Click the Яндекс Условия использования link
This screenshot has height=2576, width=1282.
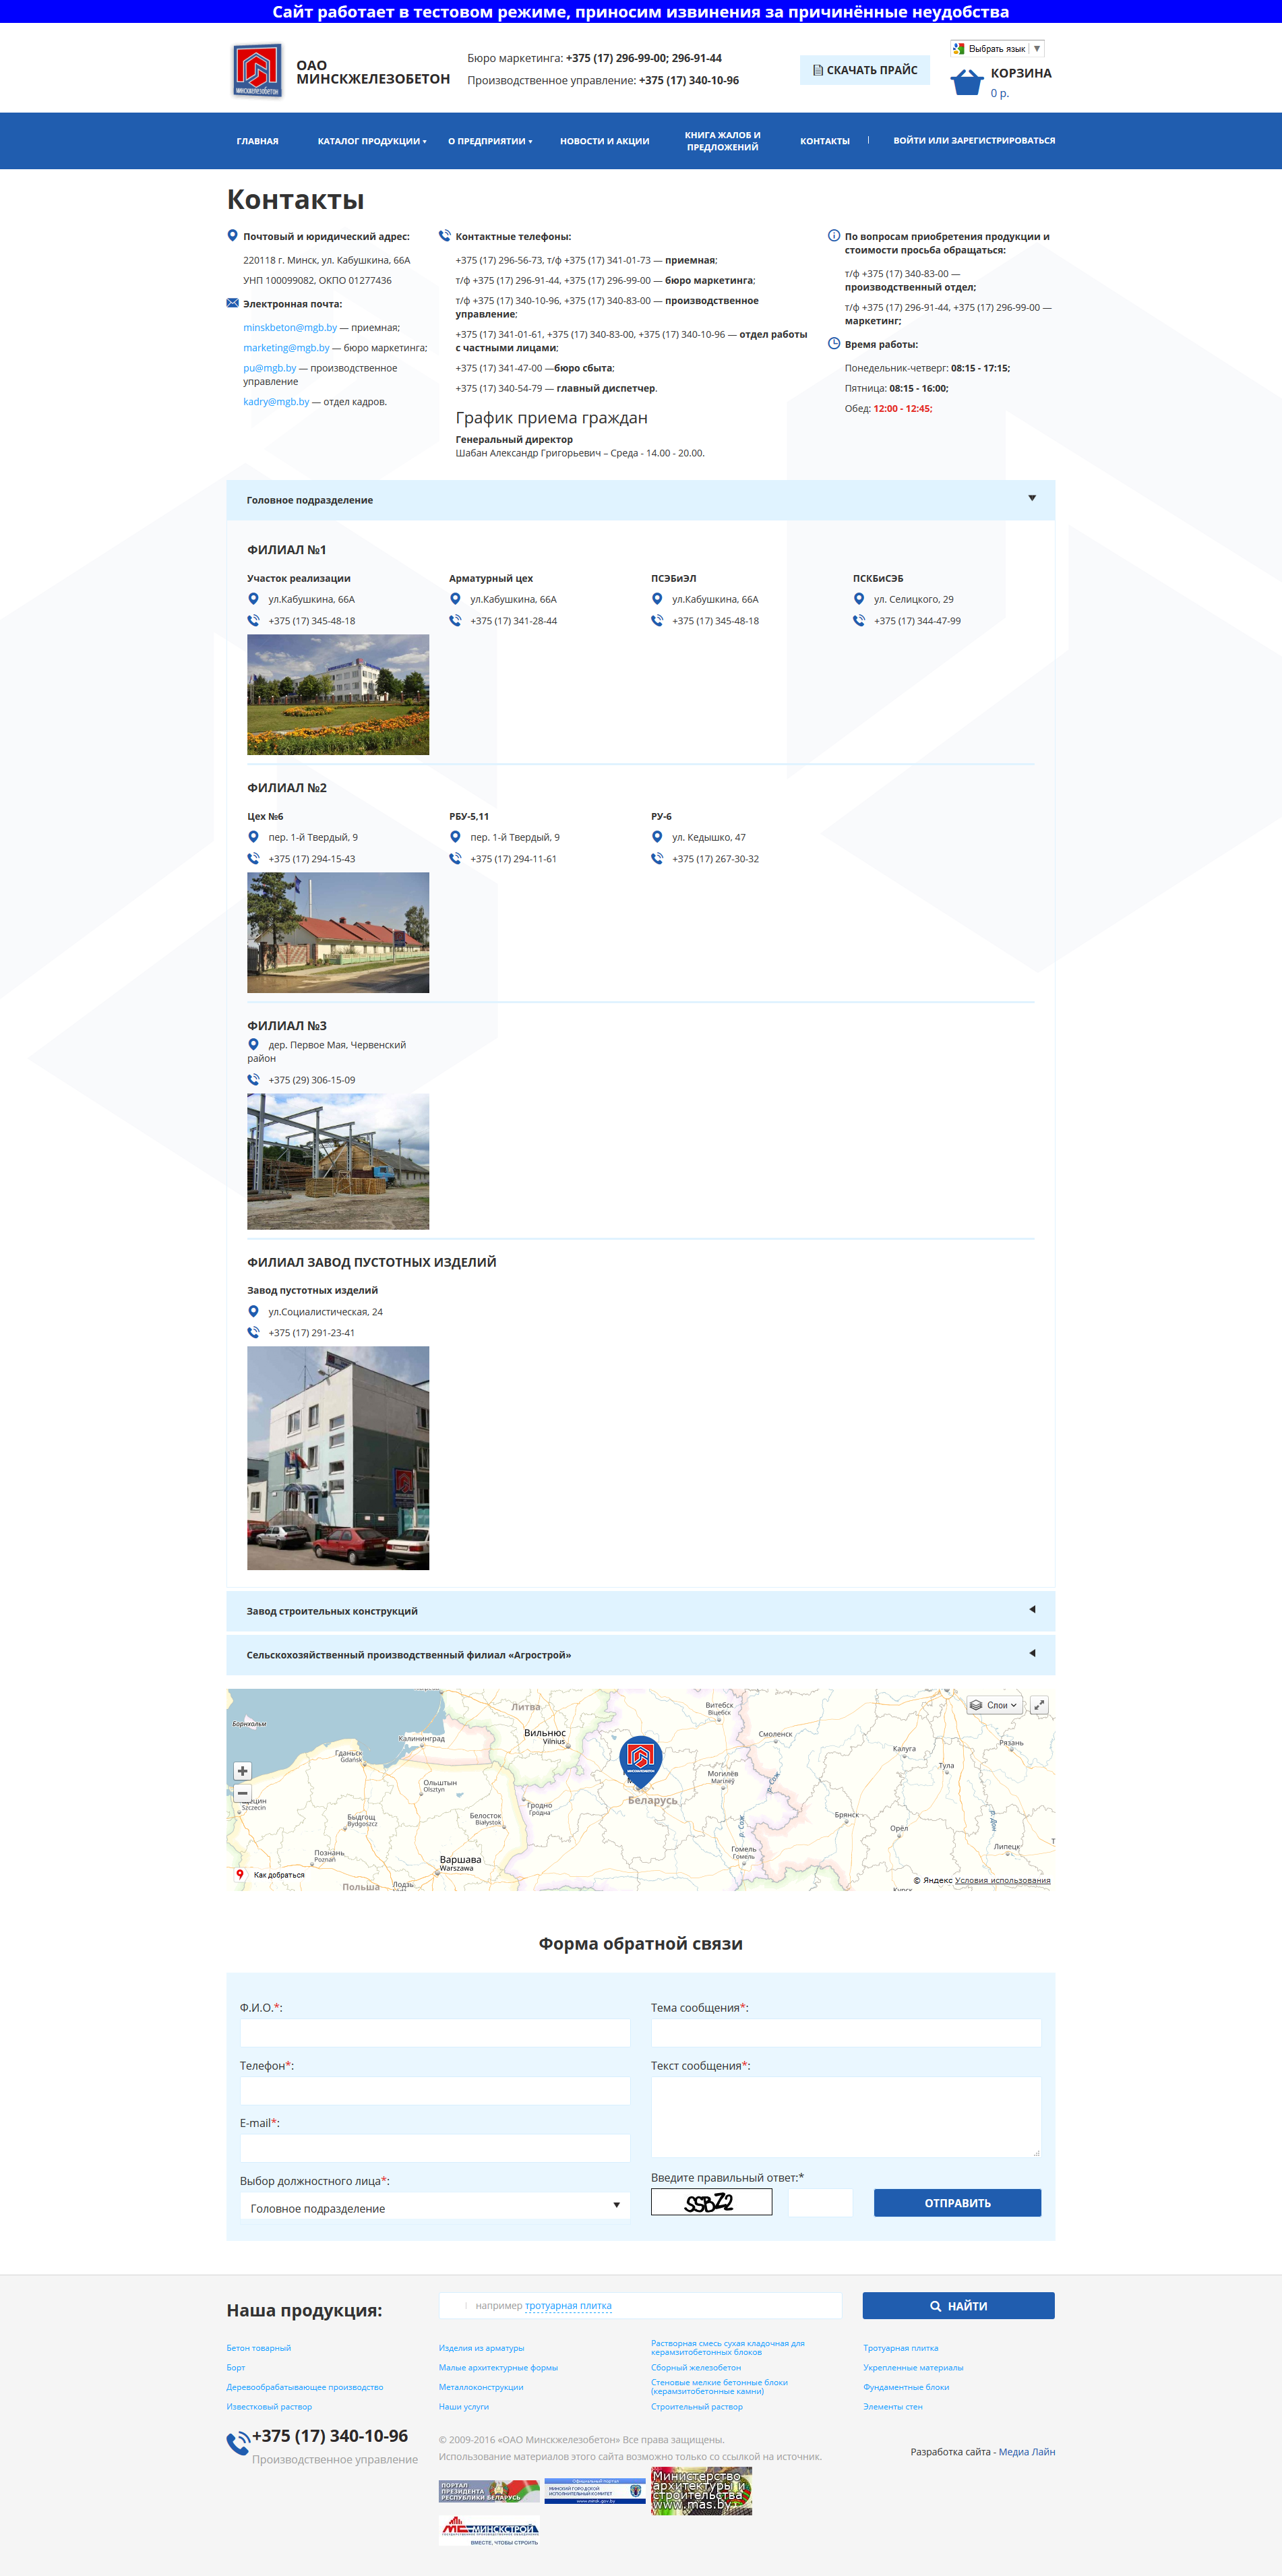pos(1002,1880)
